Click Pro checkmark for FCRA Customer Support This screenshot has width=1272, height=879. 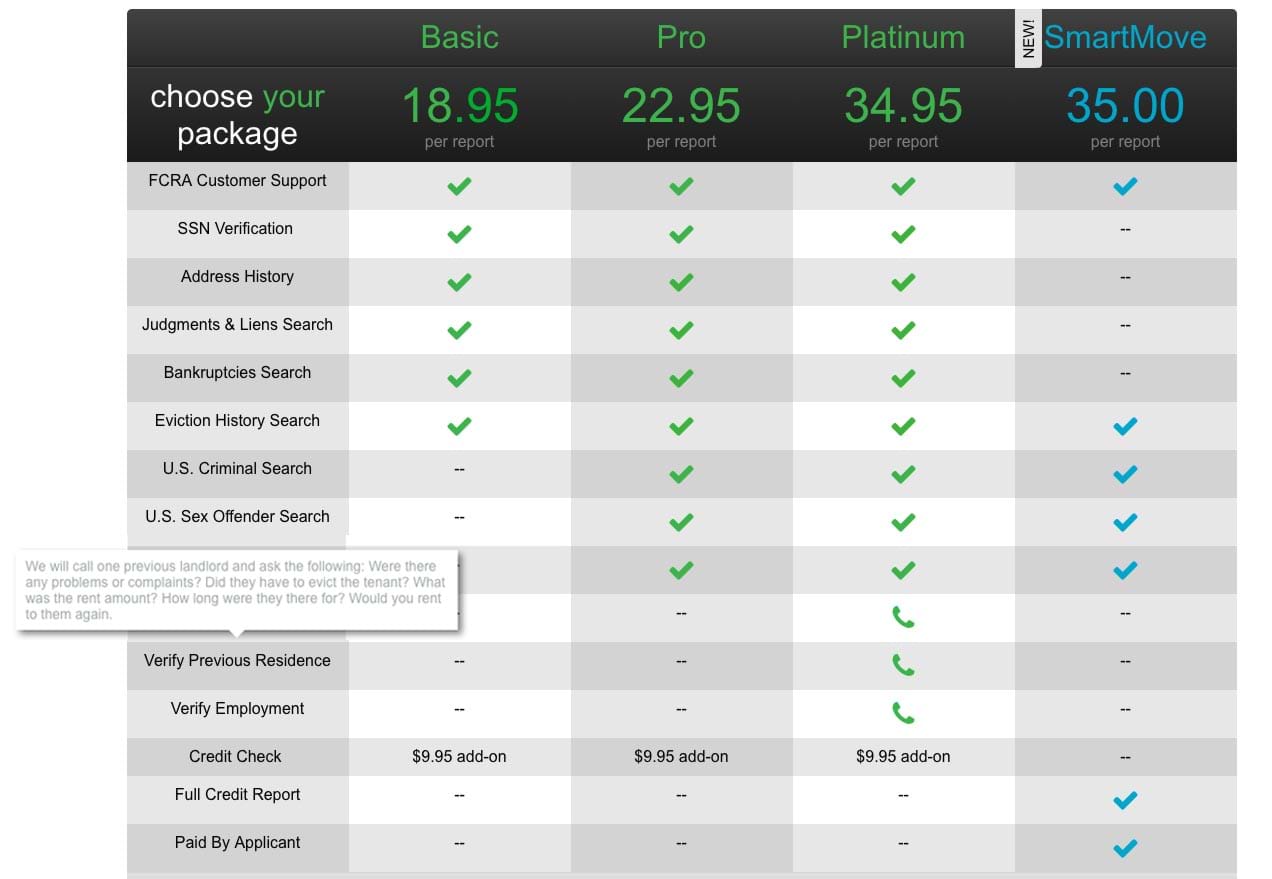pos(681,186)
